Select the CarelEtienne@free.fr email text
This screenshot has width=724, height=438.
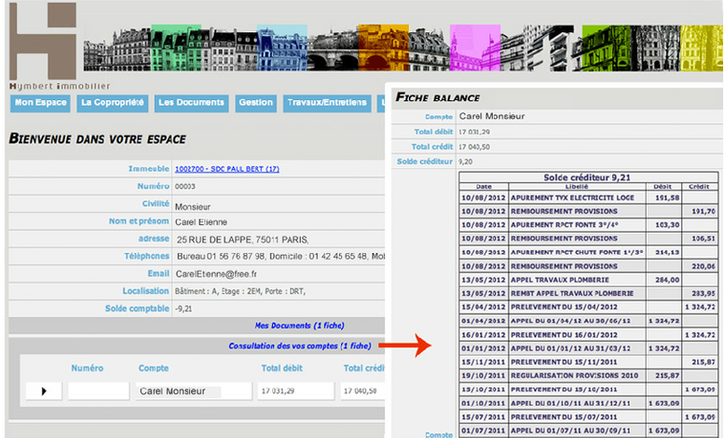point(216,274)
